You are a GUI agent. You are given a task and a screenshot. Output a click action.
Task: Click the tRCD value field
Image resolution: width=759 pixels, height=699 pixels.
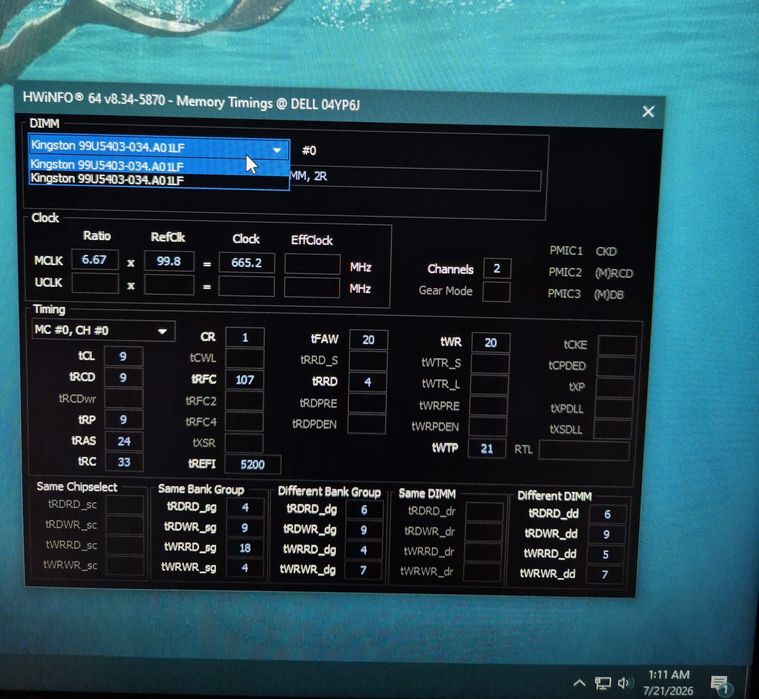[x=123, y=378]
